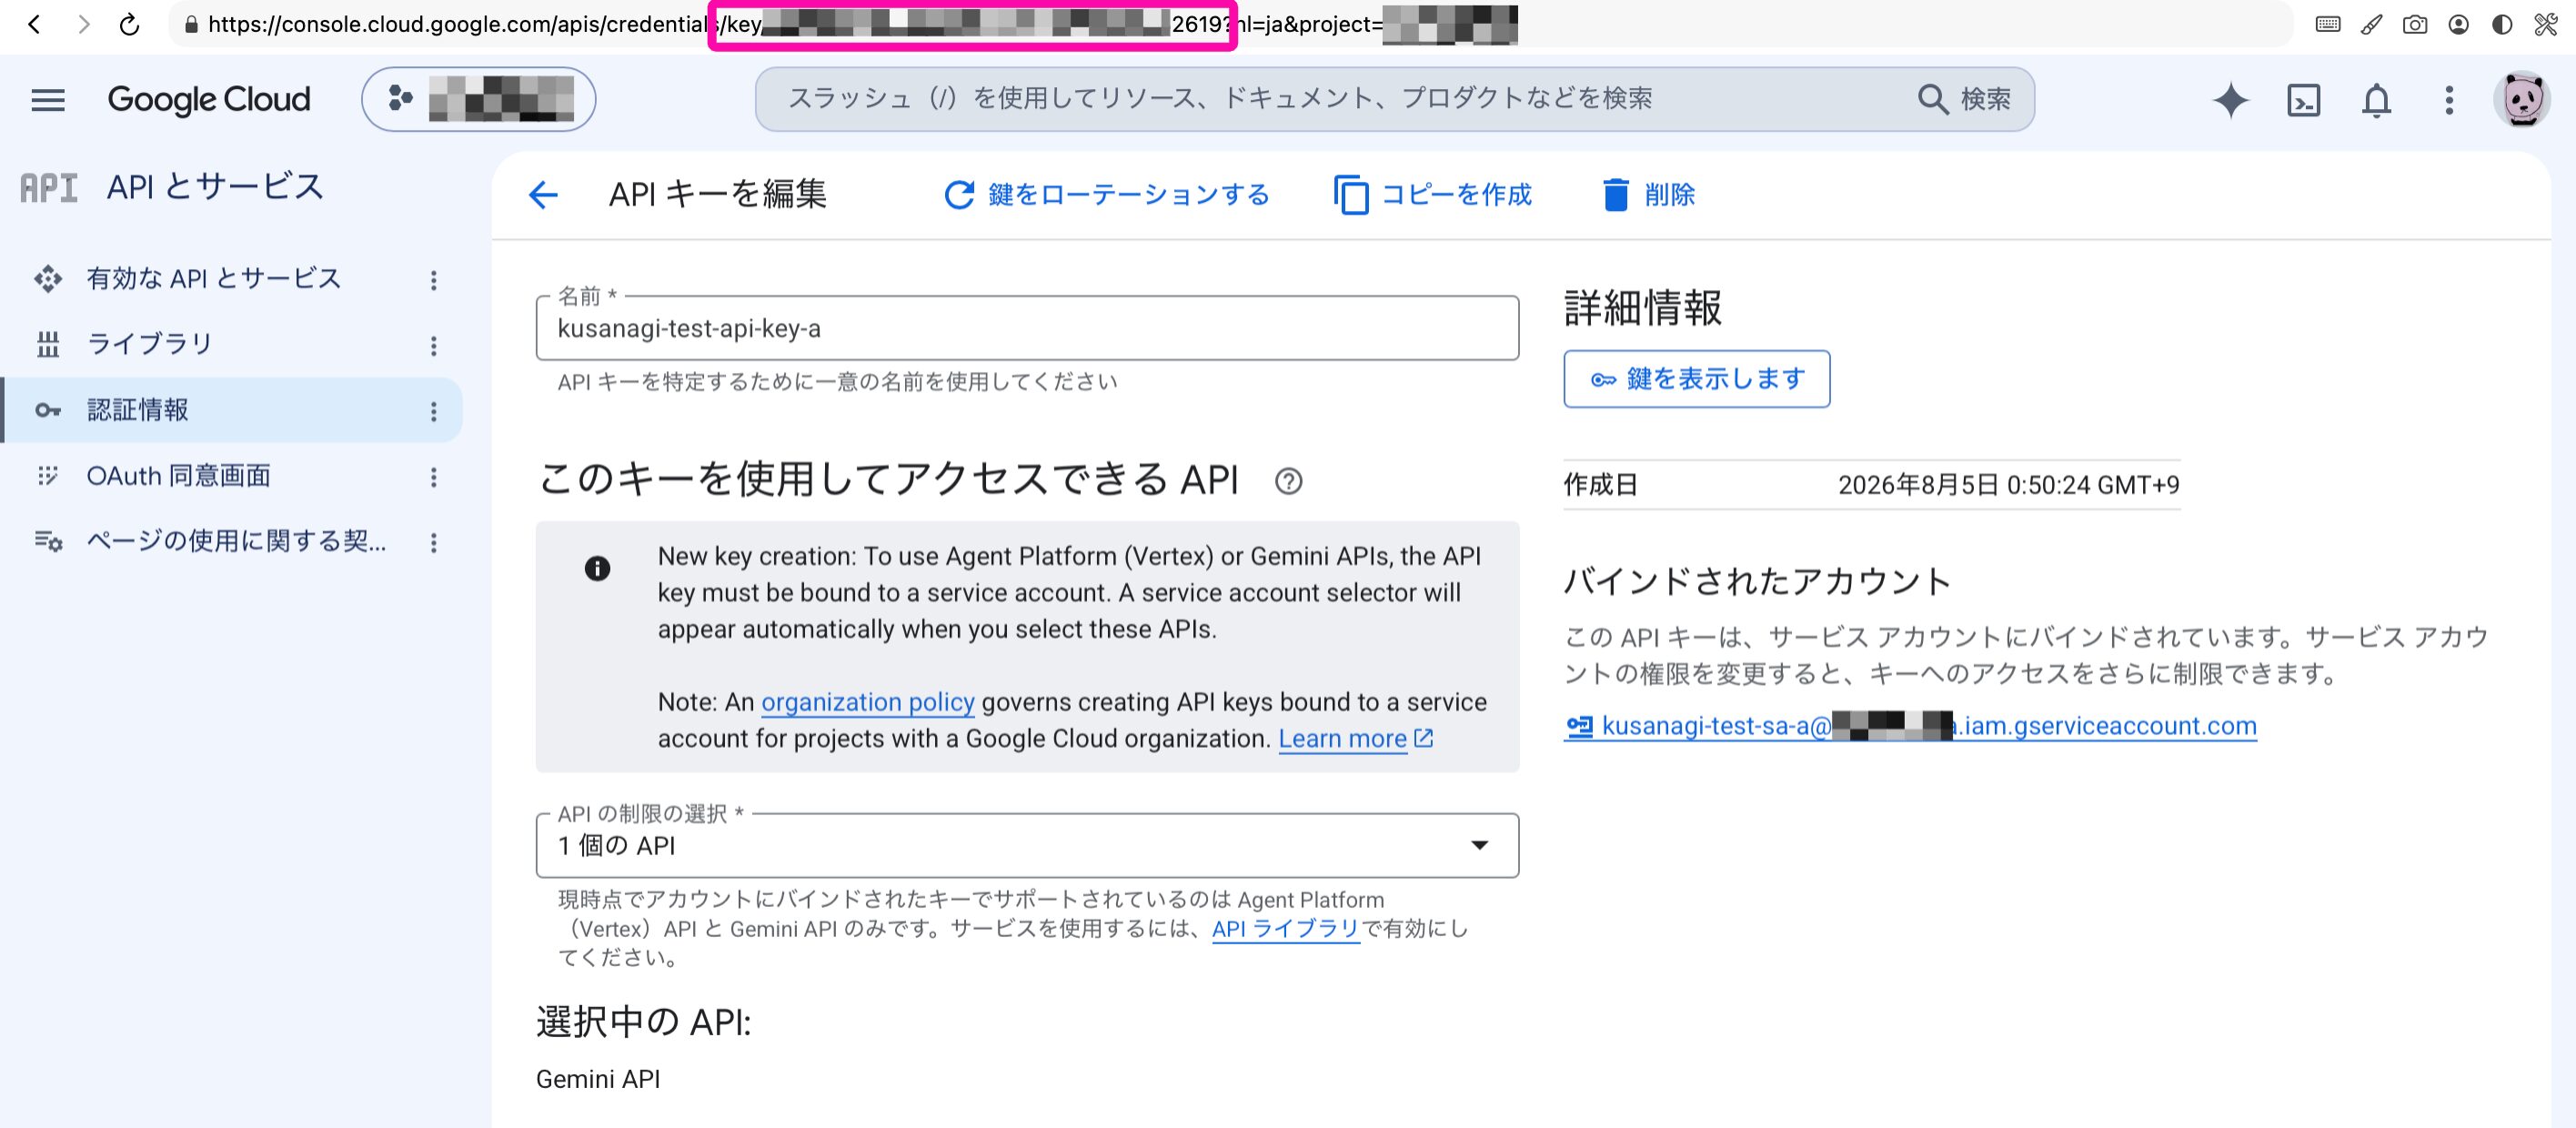
Task: Toggle the browser contrast half-circle icon
Action: (x=2501, y=24)
